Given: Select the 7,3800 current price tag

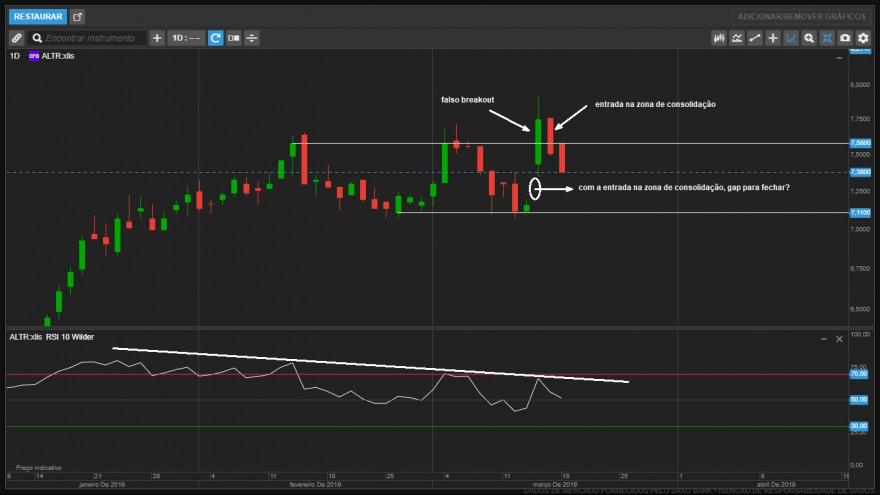Looking at the screenshot, I should [860, 172].
